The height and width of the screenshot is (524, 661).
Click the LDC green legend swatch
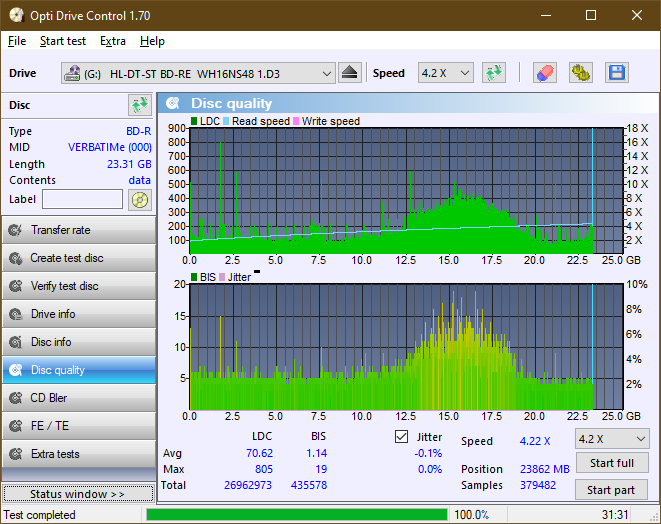pos(194,121)
